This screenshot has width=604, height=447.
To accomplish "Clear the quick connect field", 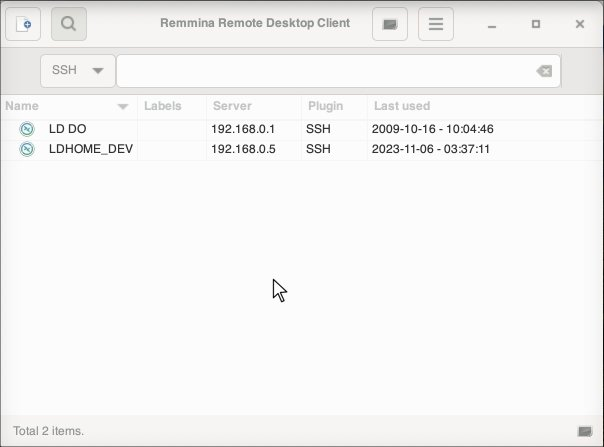I will (x=544, y=71).
